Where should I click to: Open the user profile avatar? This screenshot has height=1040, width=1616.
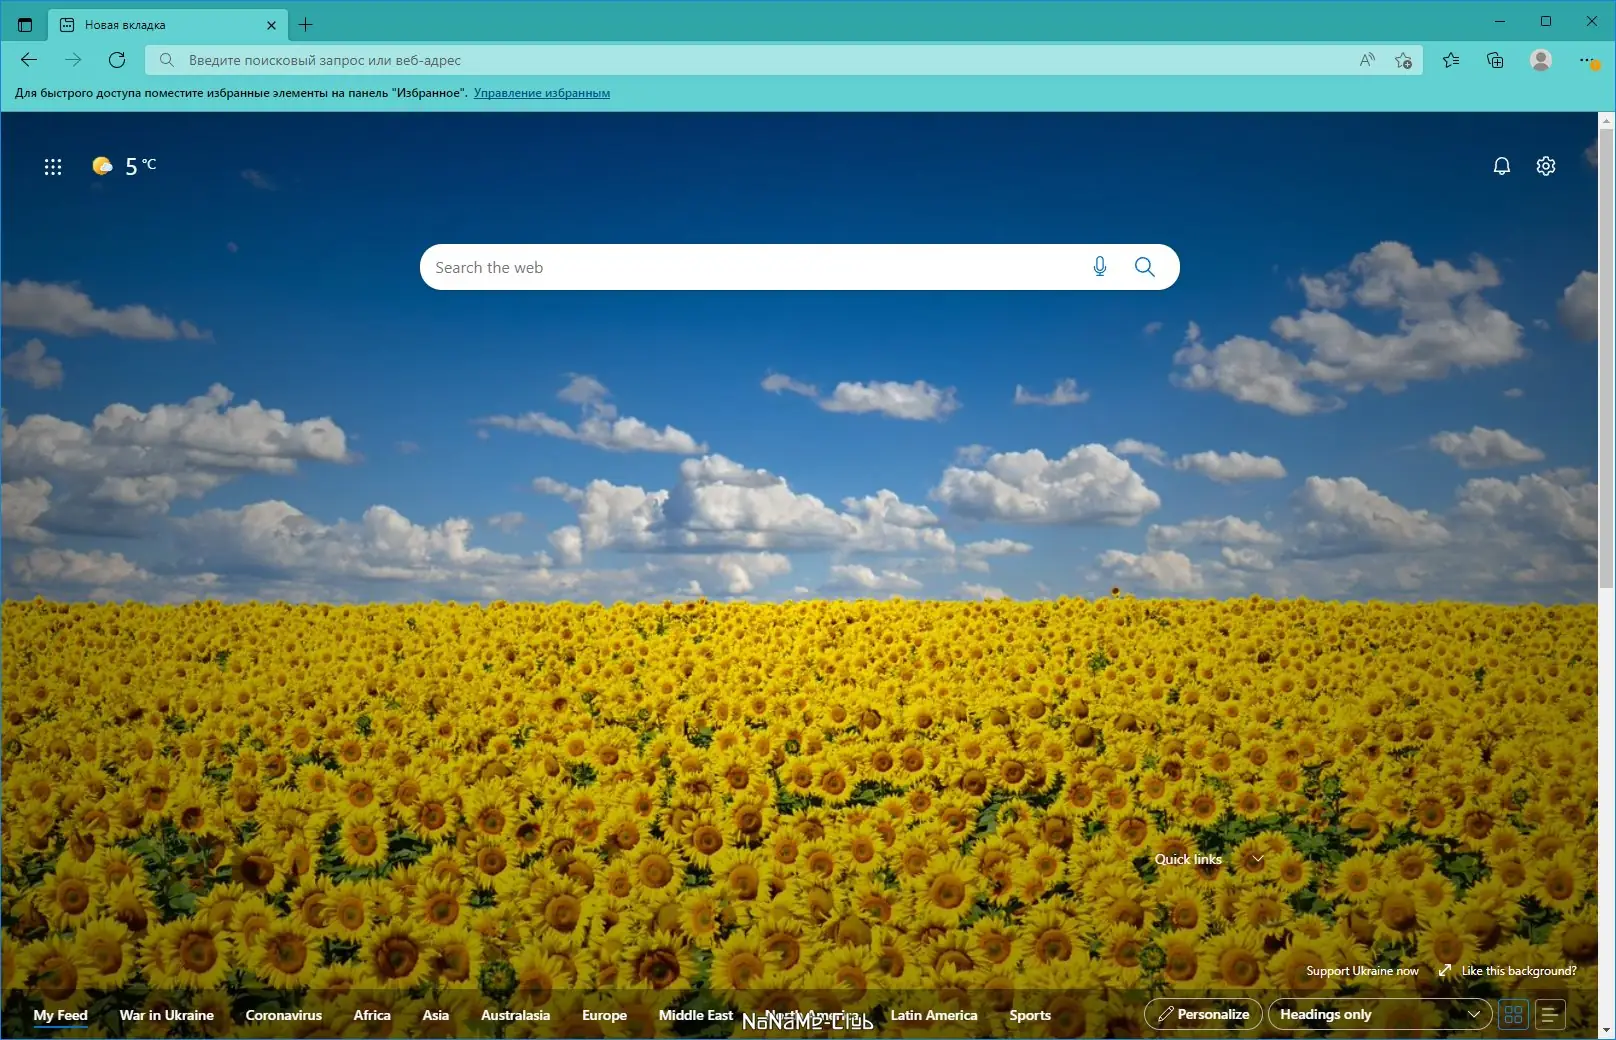click(1541, 60)
